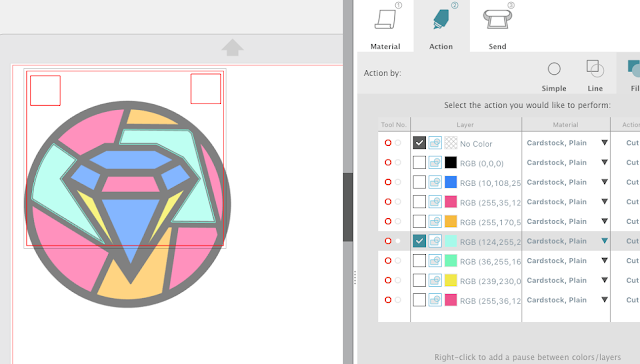Enable the RGB (255,170,5 layer checkbox
This screenshot has width=640, height=364.
tap(419, 221)
